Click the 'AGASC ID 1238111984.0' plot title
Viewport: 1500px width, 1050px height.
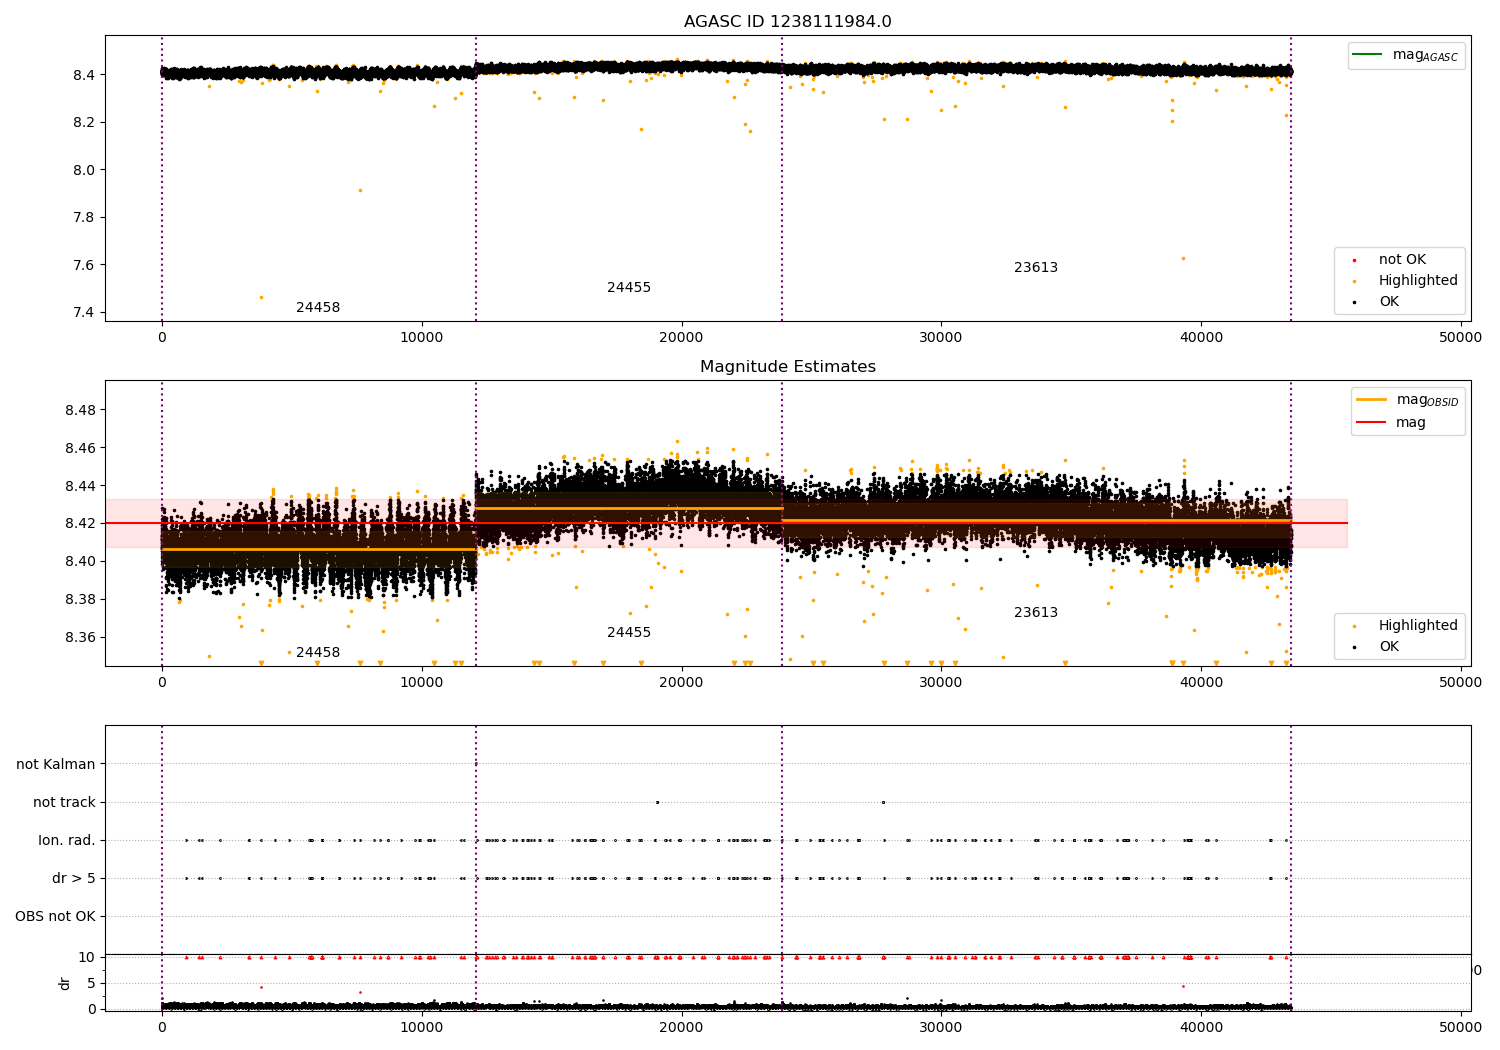click(788, 22)
